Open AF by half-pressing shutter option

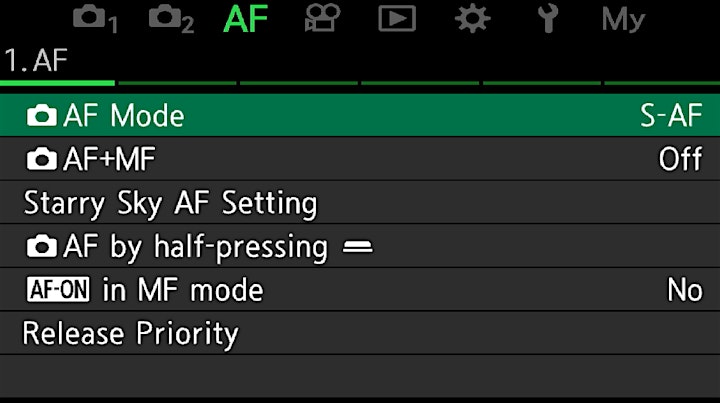click(x=360, y=246)
